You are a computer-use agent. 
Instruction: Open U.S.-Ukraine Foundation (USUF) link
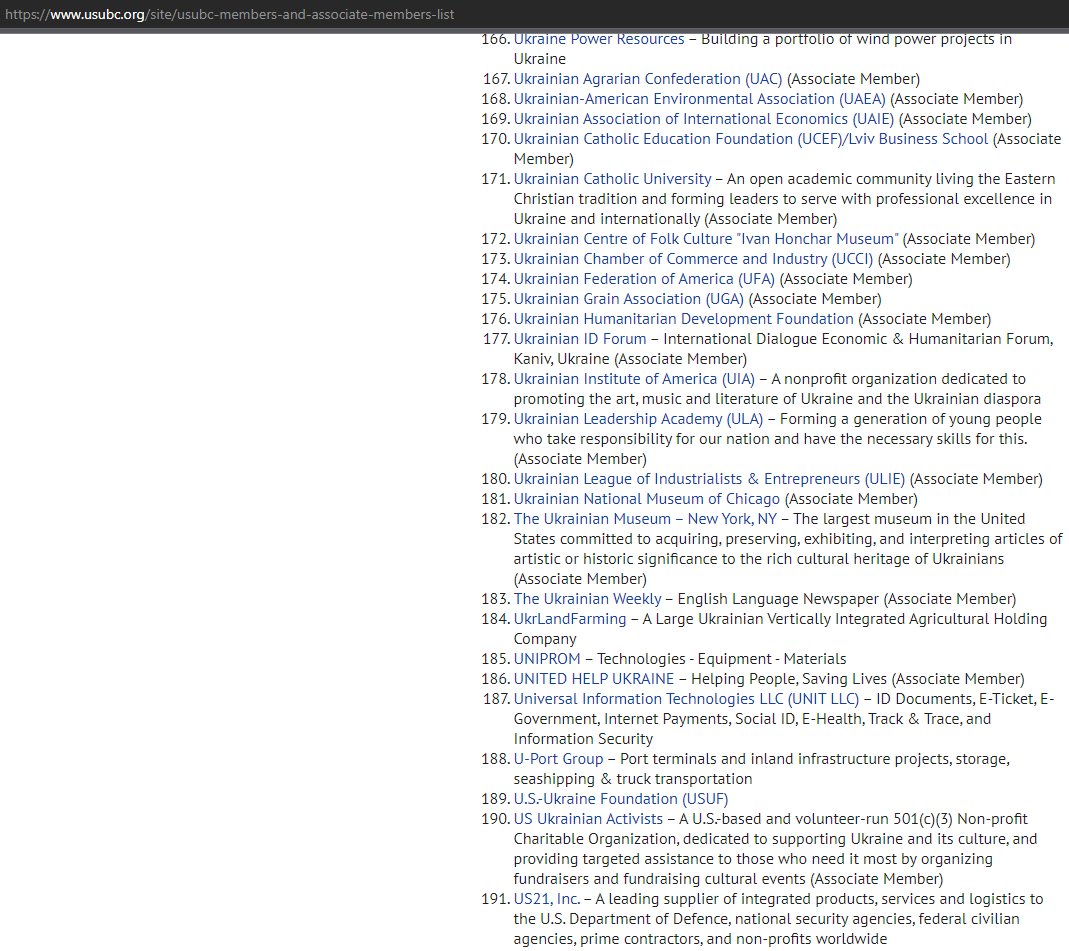(x=620, y=799)
